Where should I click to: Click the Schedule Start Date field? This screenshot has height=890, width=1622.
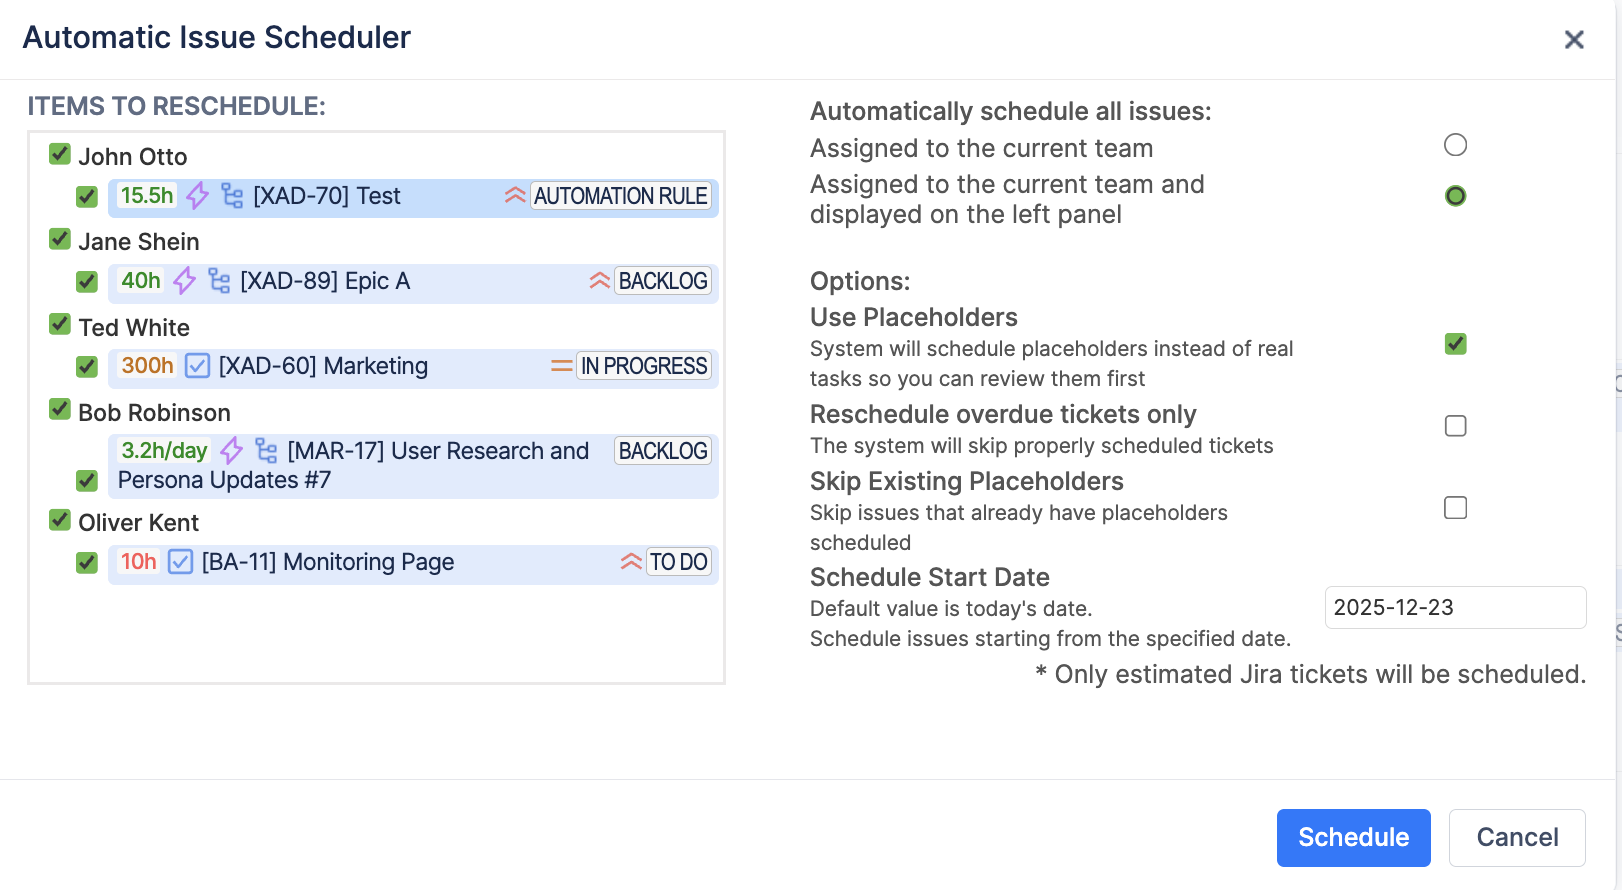(x=1454, y=608)
